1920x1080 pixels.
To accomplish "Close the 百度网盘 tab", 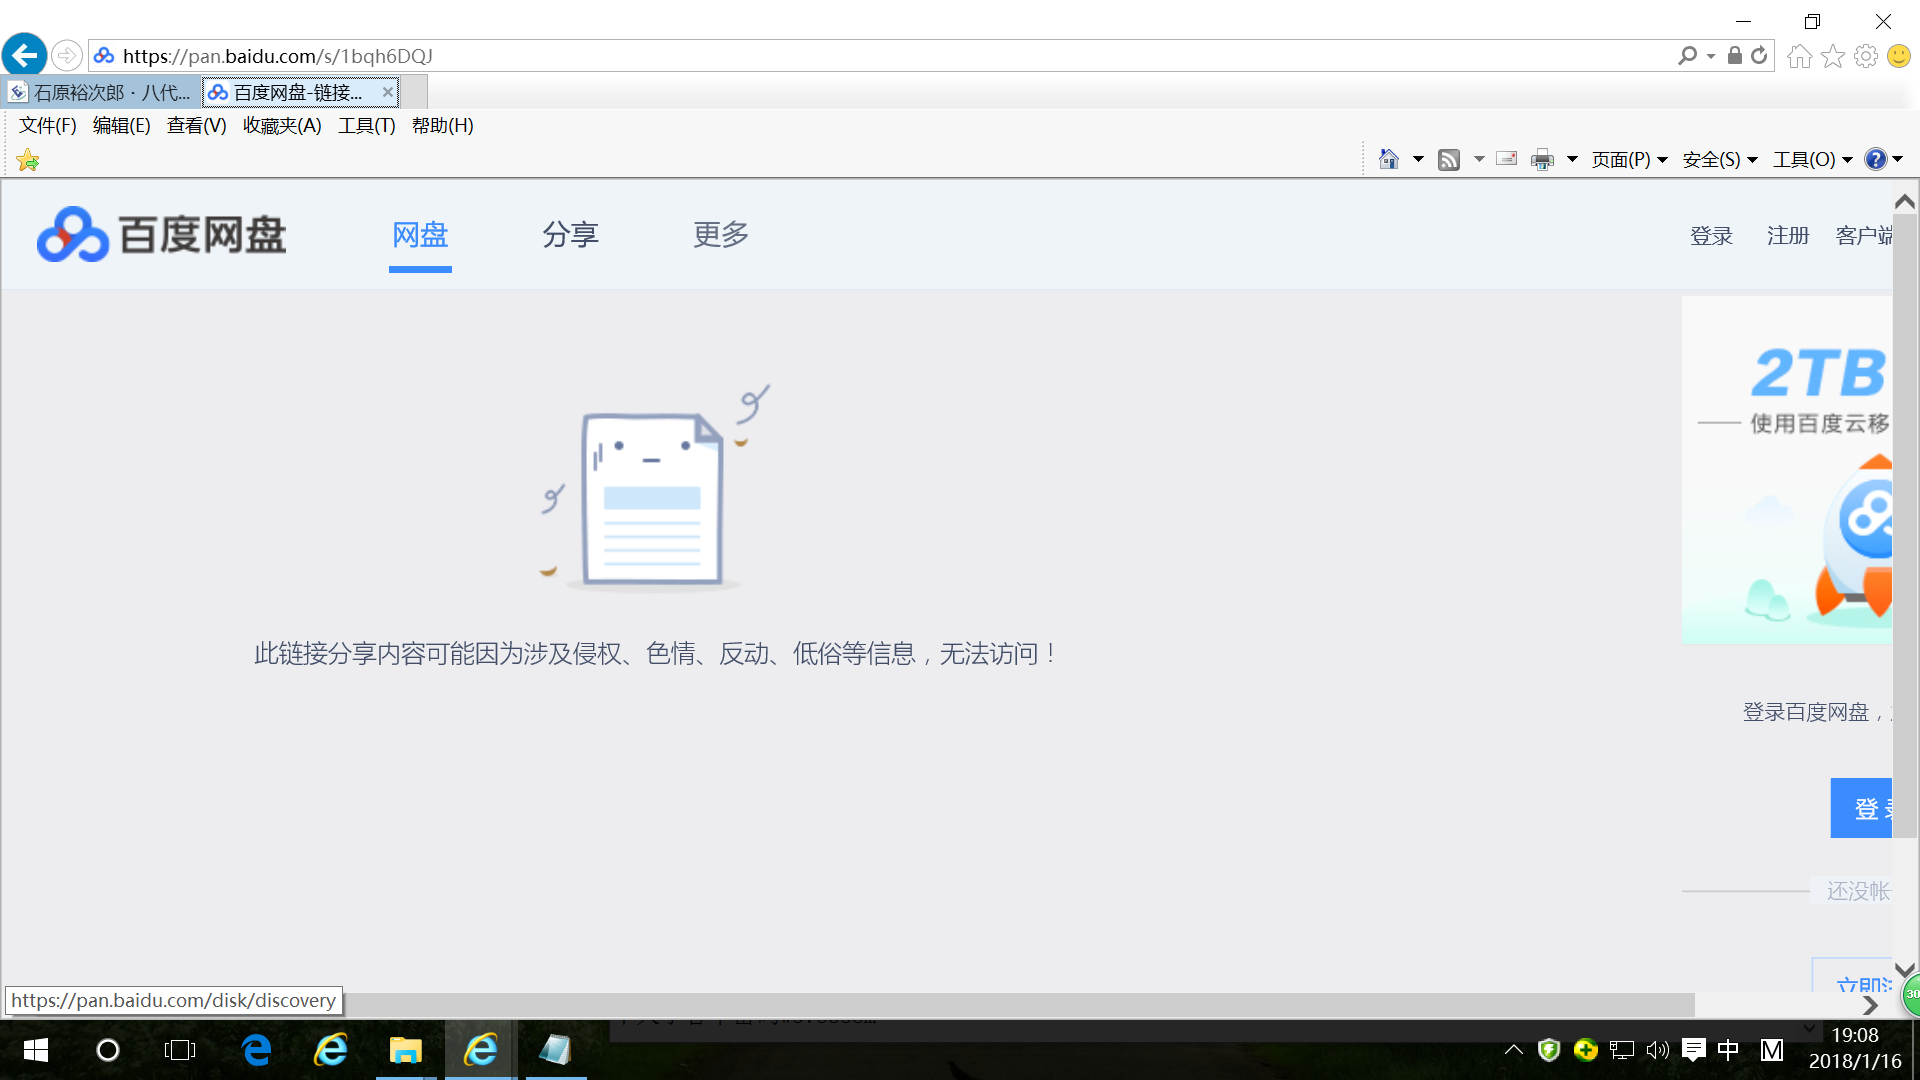I will click(388, 92).
